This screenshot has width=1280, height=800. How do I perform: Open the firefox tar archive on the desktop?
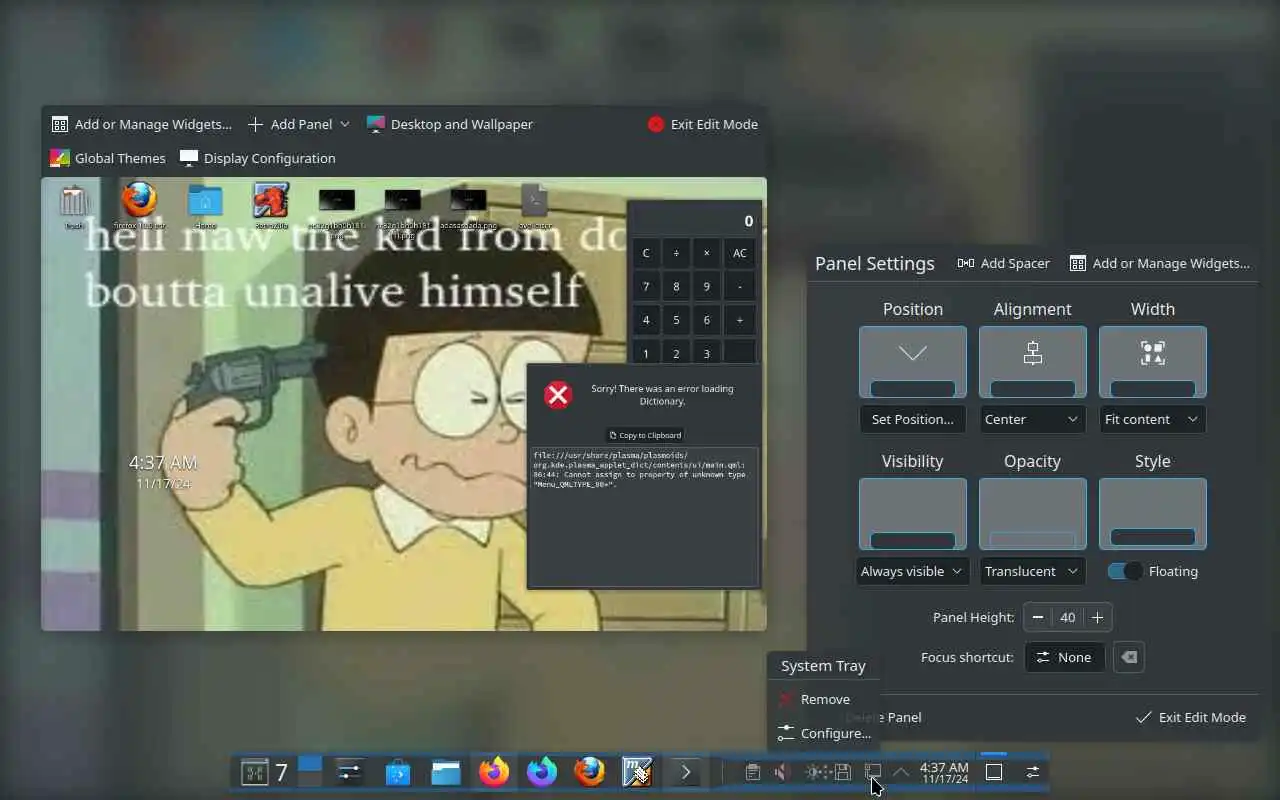tap(139, 206)
